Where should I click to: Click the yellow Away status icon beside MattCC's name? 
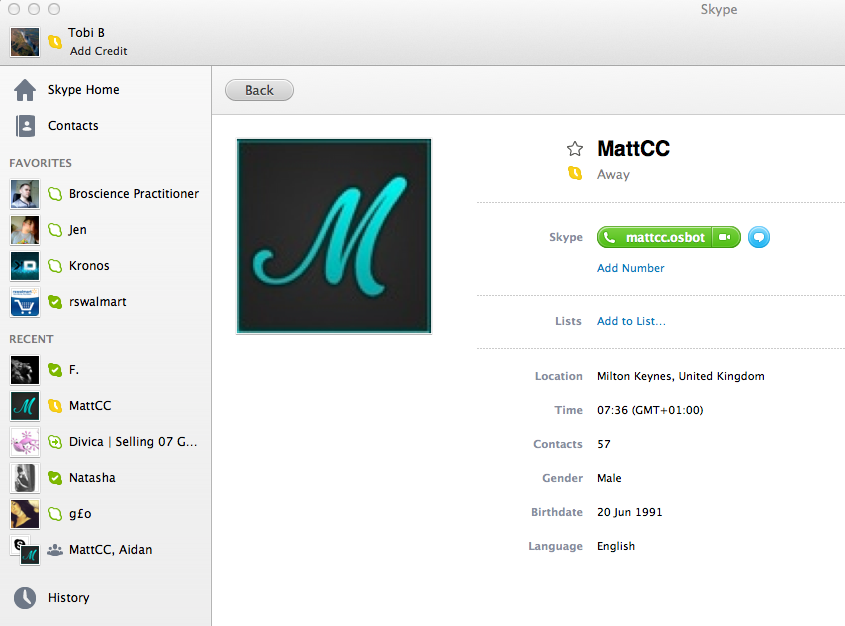pos(575,173)
